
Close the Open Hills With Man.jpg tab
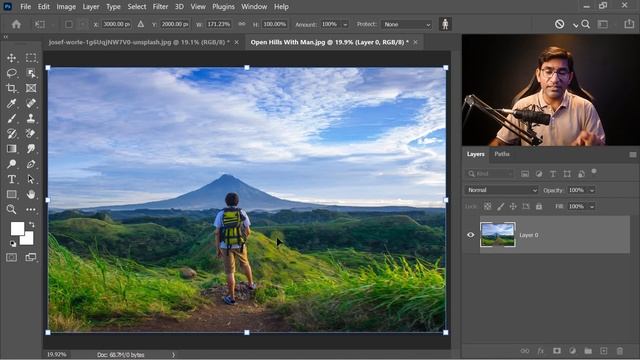(x=416, y=42)
